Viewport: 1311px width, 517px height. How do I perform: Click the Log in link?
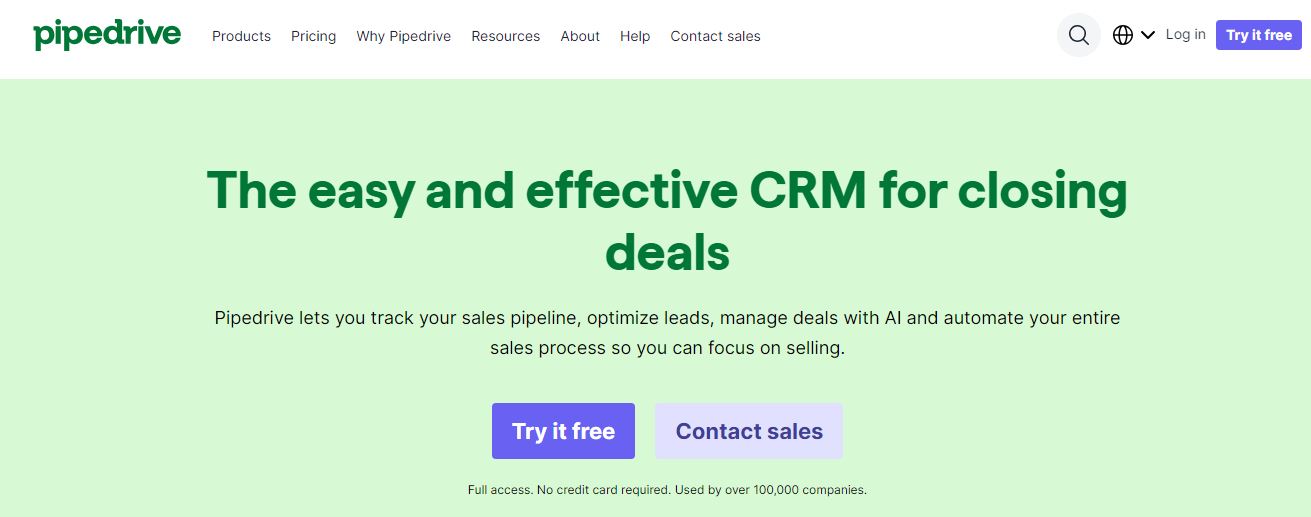pos(1185,35)
